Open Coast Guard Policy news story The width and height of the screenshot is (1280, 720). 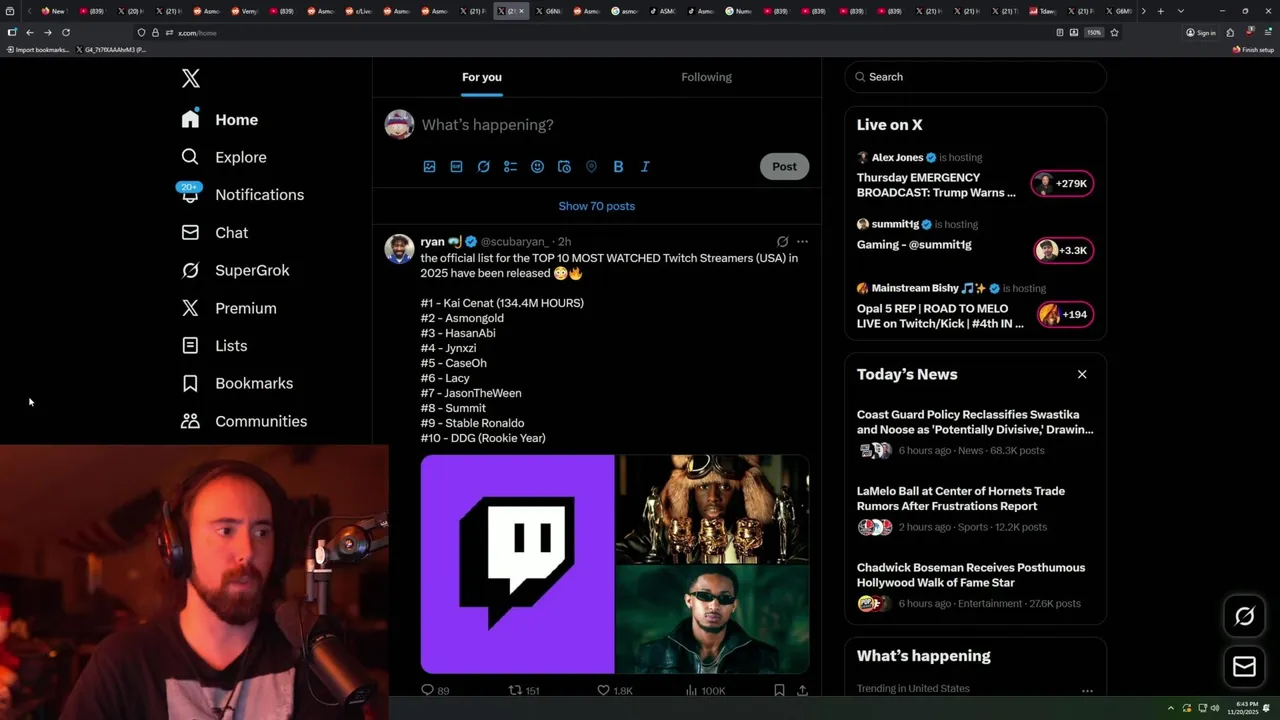(975, 432)
